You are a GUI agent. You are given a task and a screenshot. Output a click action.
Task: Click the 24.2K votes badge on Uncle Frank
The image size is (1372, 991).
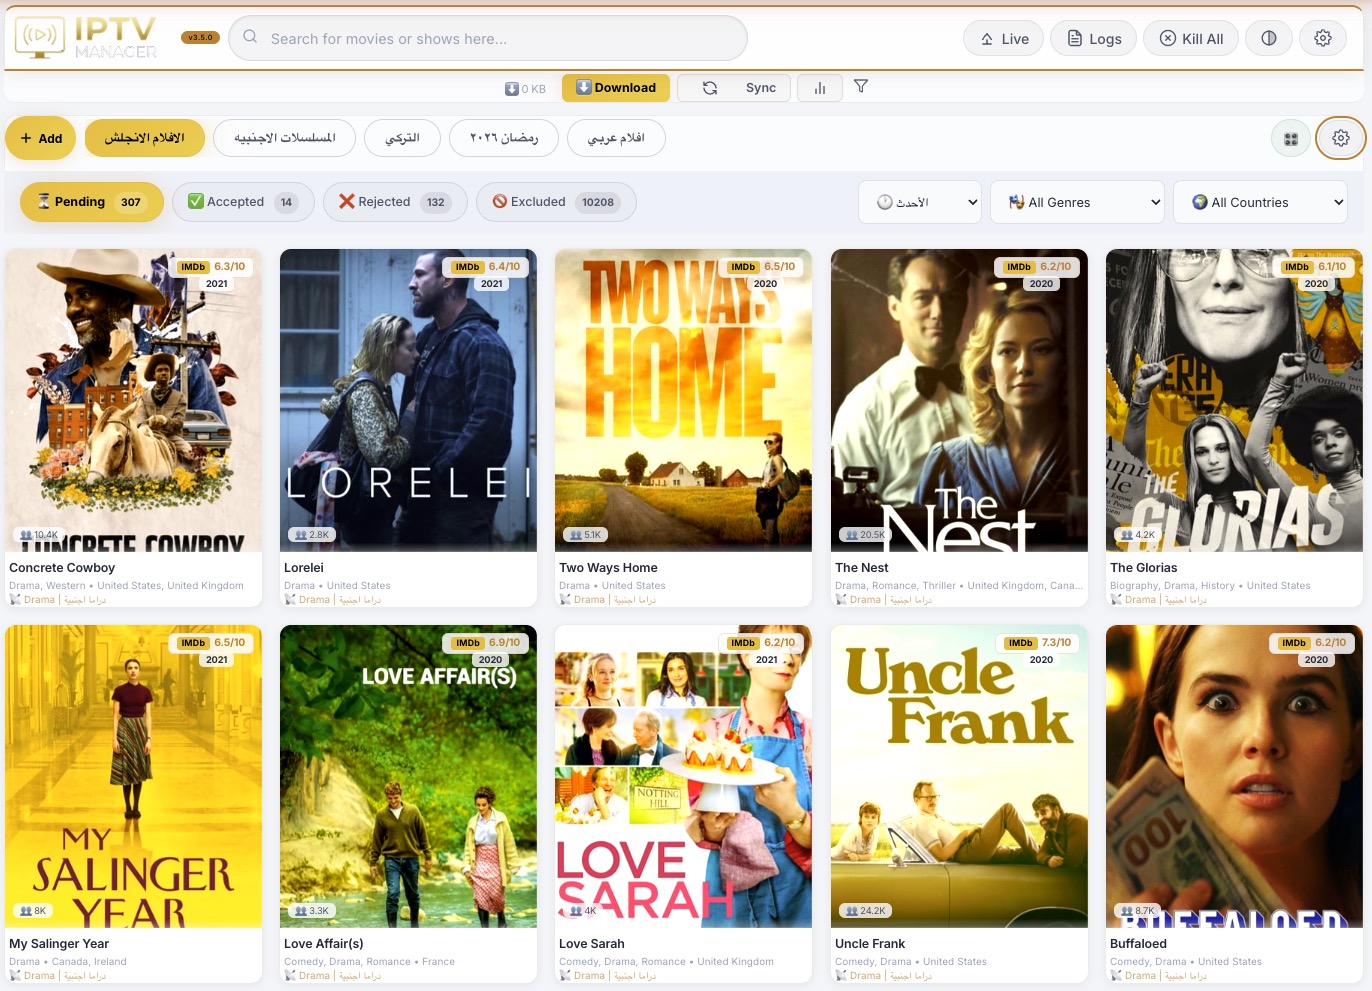[866, 911]
